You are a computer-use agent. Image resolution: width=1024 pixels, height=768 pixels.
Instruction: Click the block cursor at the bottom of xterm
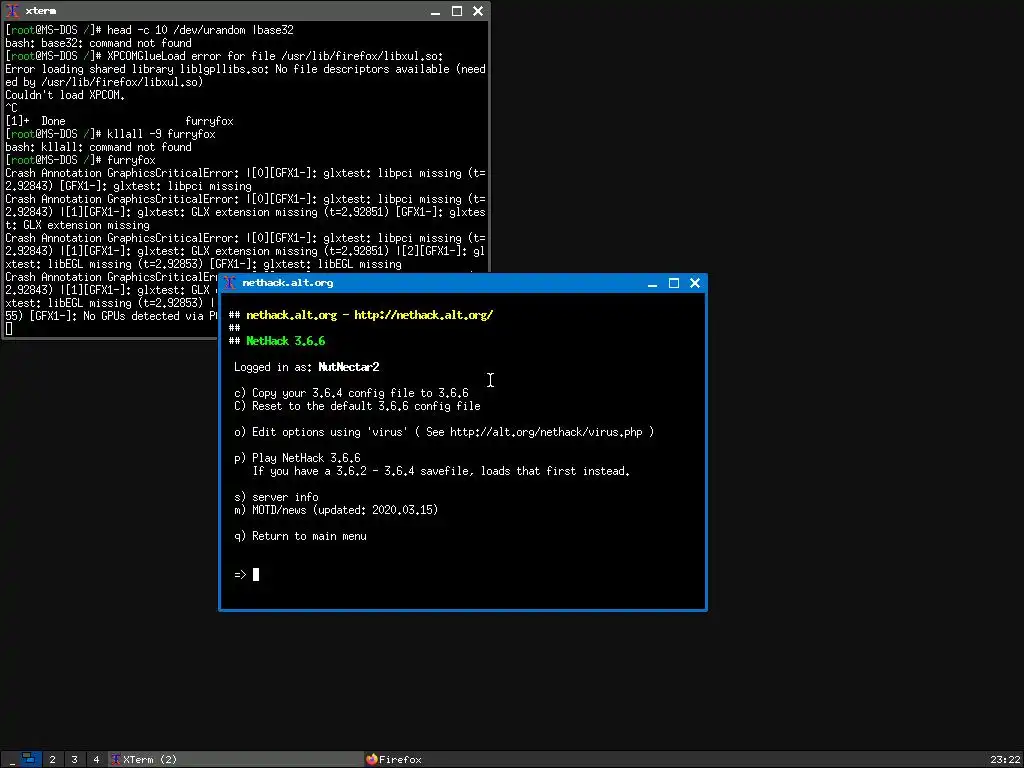8,328
